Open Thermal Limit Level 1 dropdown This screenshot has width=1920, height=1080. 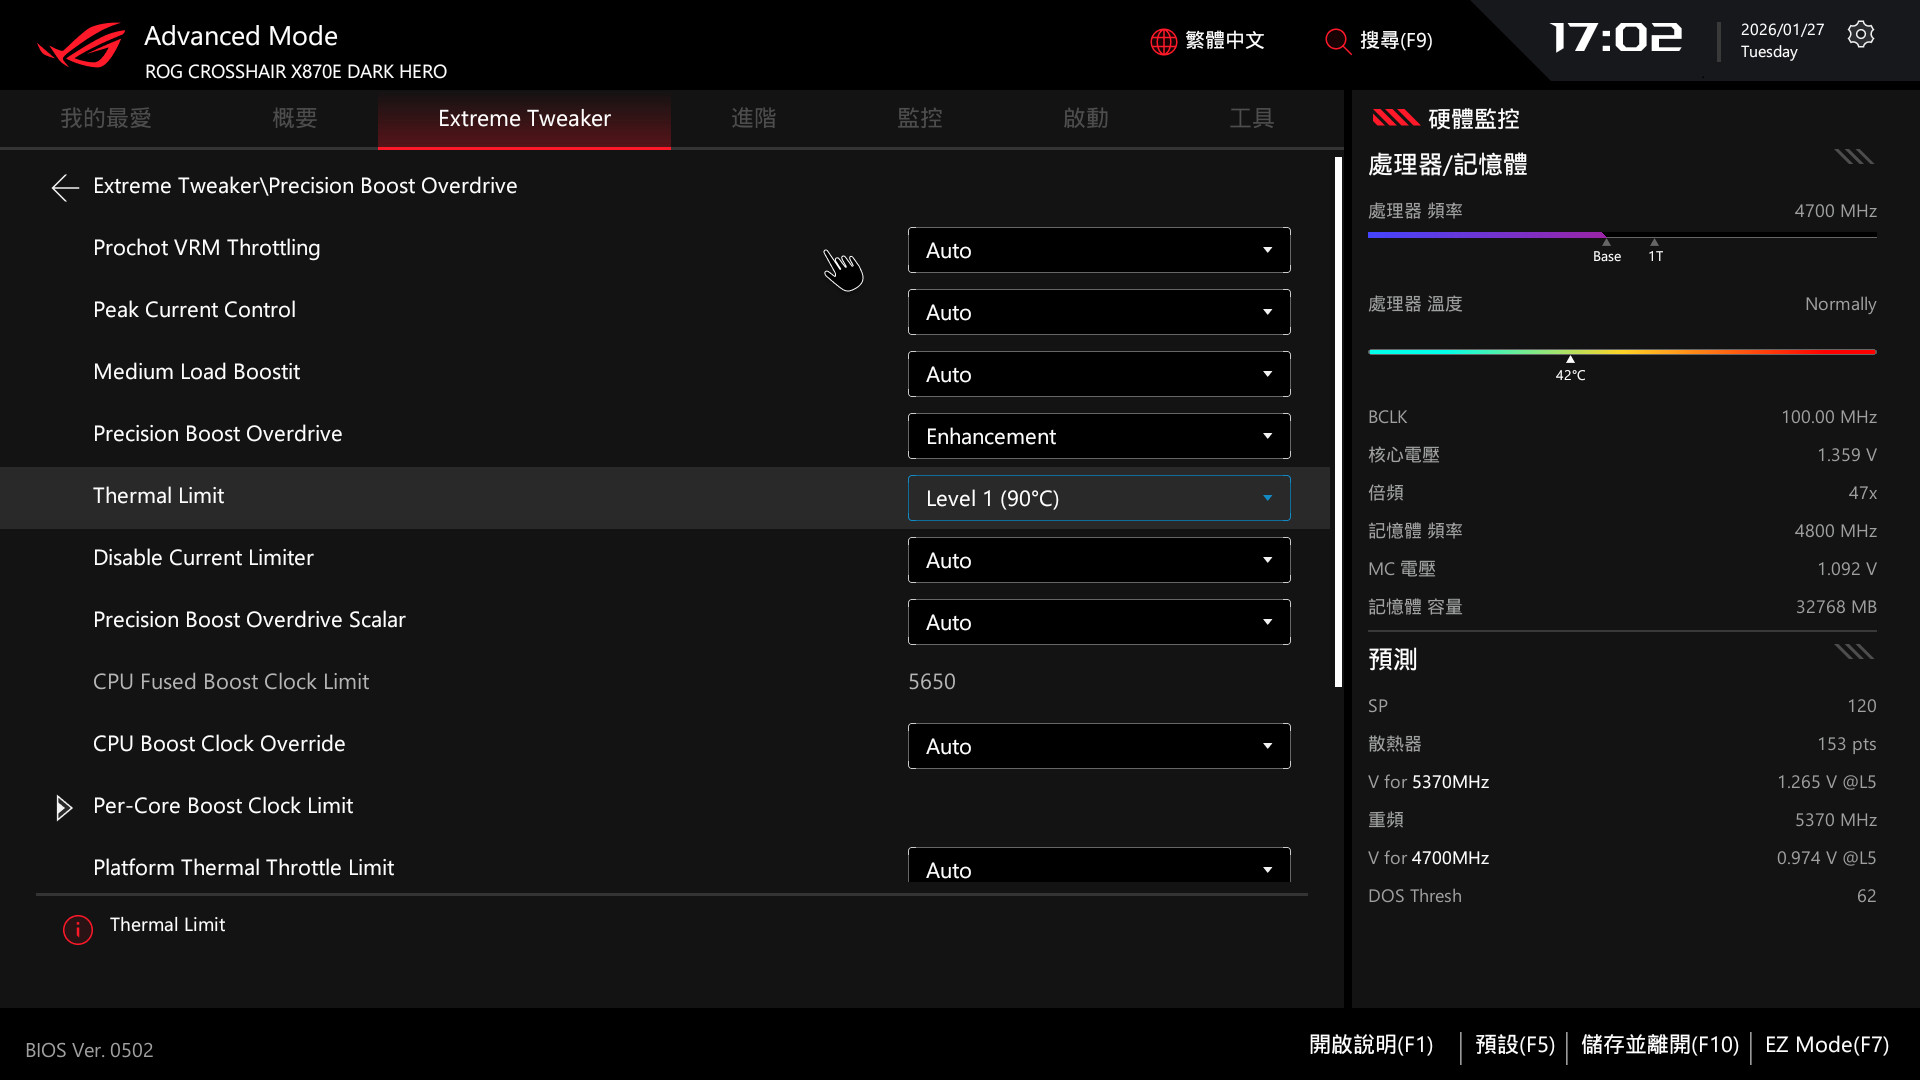pos(1098,498)
